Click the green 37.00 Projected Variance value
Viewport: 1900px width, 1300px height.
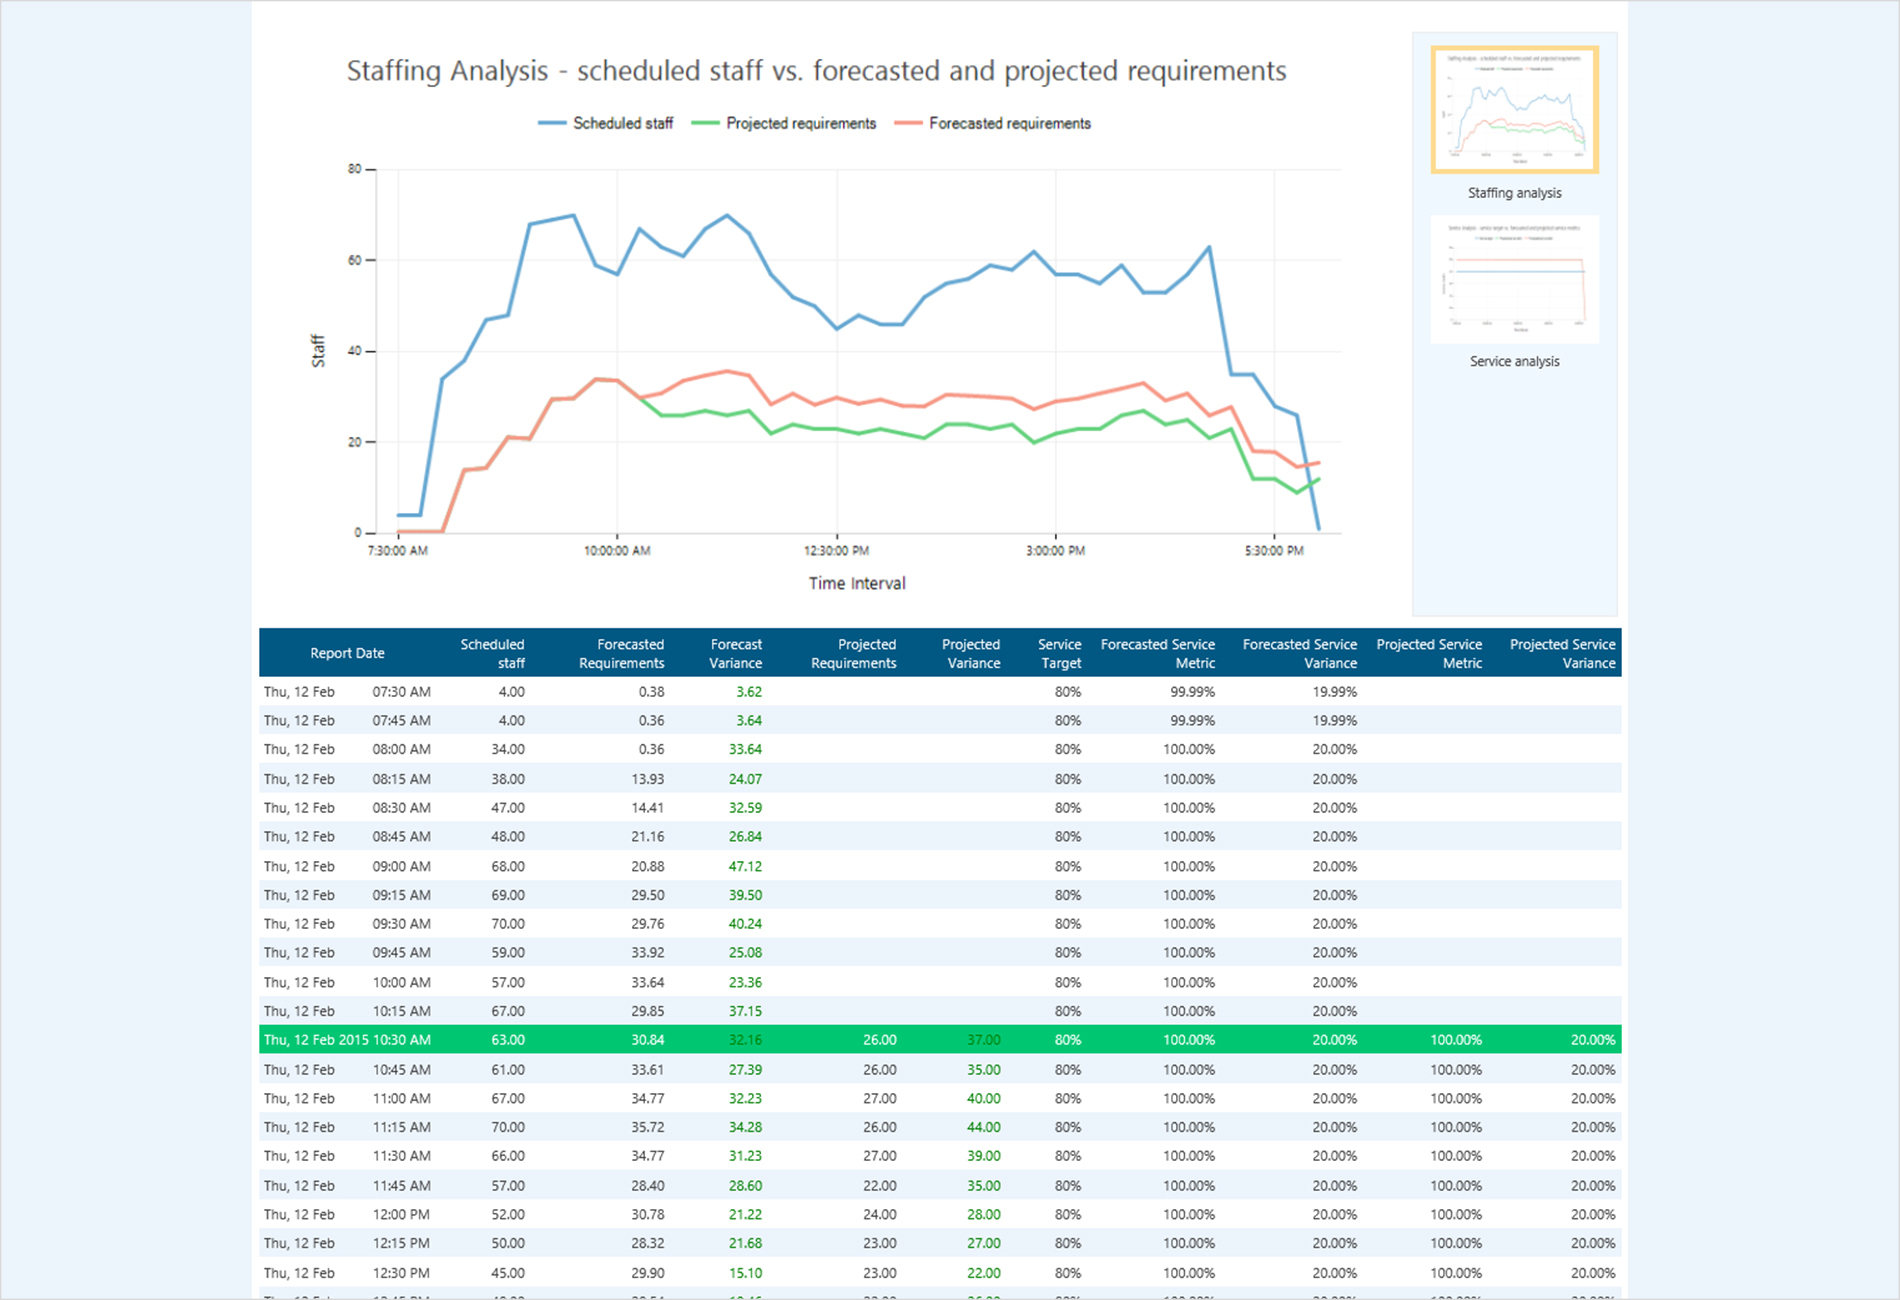pos(984,1040)
